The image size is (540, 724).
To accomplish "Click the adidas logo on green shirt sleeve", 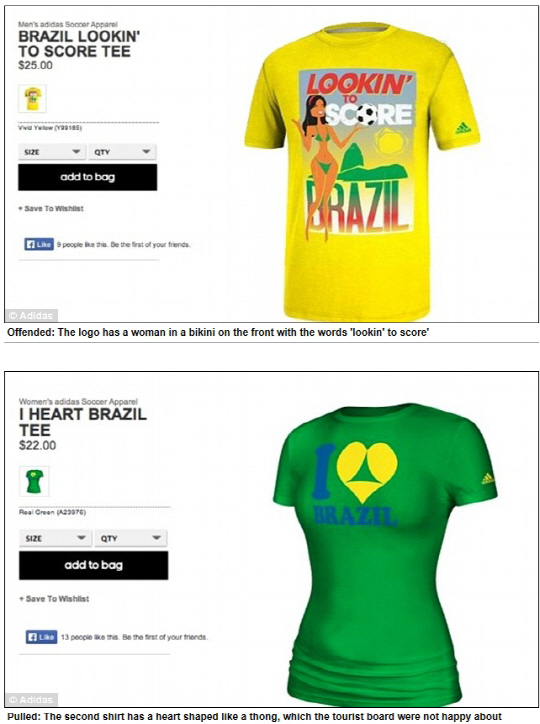I will 487,478.
